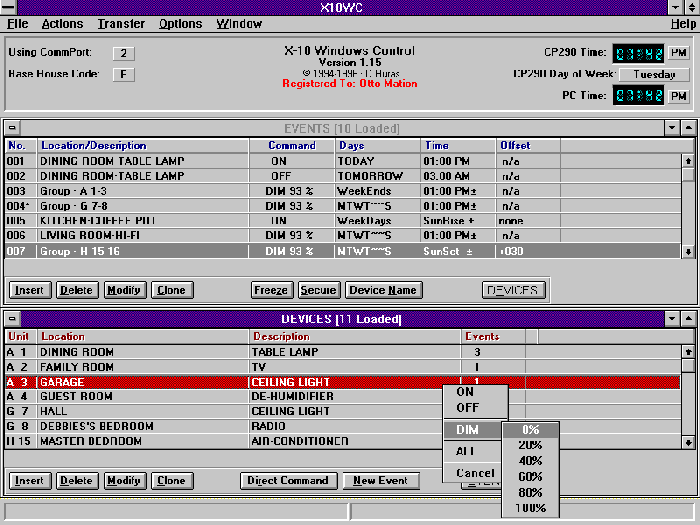
Task: Click Insert button in Devices panel
Action: (30, 481)
